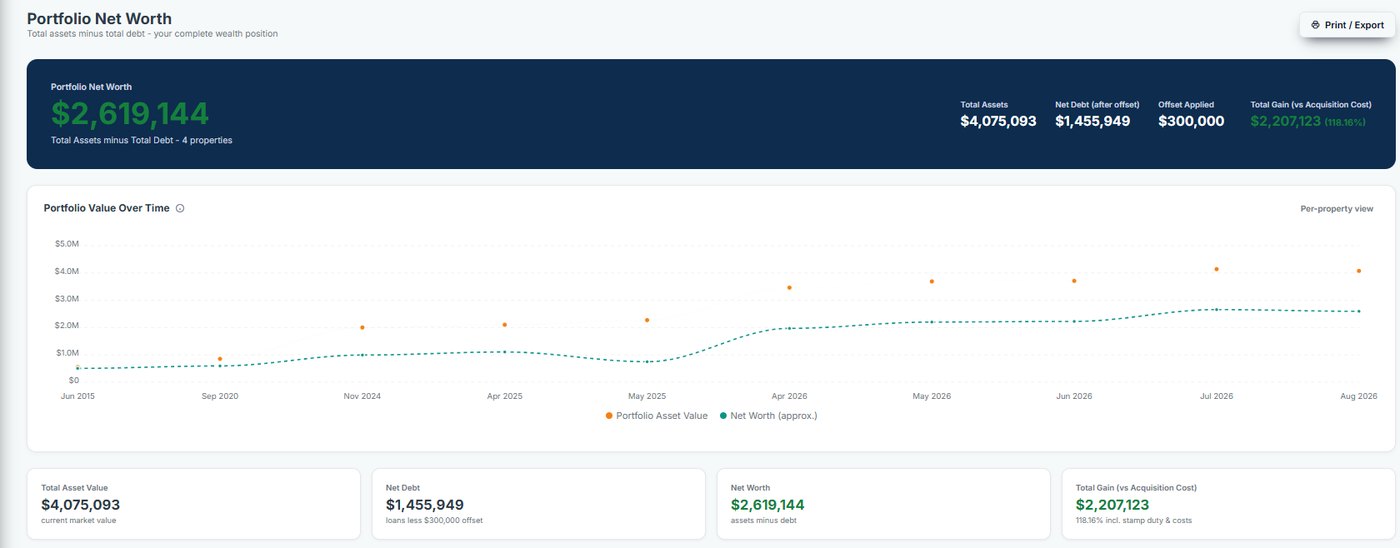The height and width of the screenshot is (548, 1400).
Task: Click the orange data point above Apr 2025
Action: [505, 325]
